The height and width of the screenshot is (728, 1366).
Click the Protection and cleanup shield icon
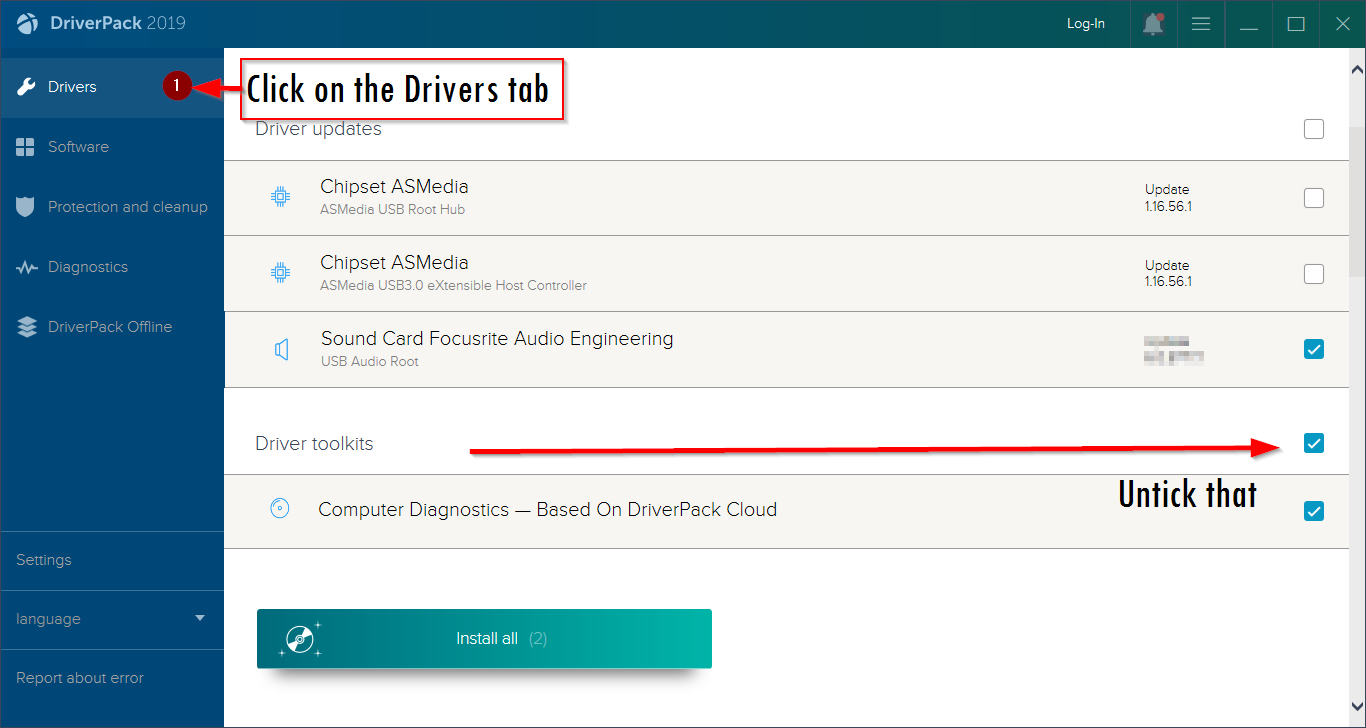click(x=27, y=206)
